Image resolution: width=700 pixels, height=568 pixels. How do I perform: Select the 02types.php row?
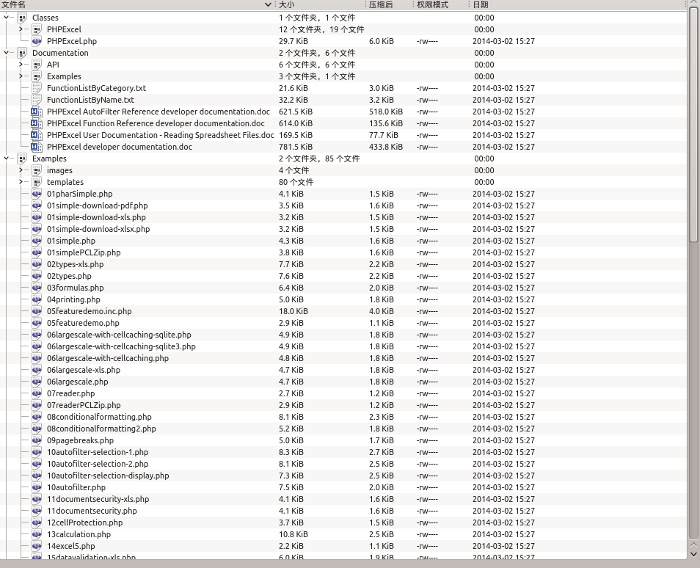(343, 276)
